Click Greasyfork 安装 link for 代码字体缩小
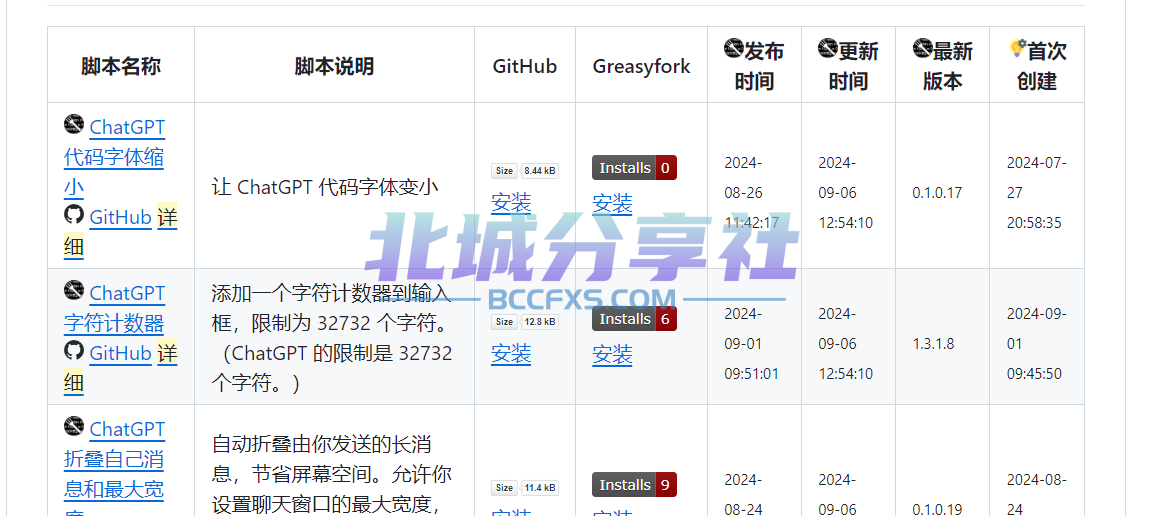This screenshot has width=1167, height=516. (x=613, y=203)
